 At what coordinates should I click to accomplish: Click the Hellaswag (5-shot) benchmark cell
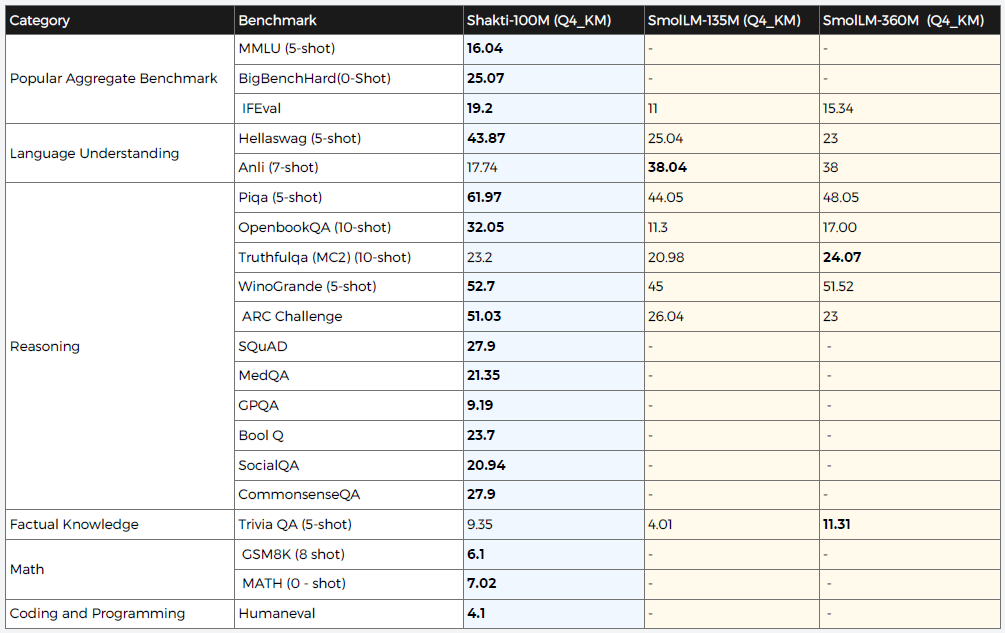click(299, 138)
